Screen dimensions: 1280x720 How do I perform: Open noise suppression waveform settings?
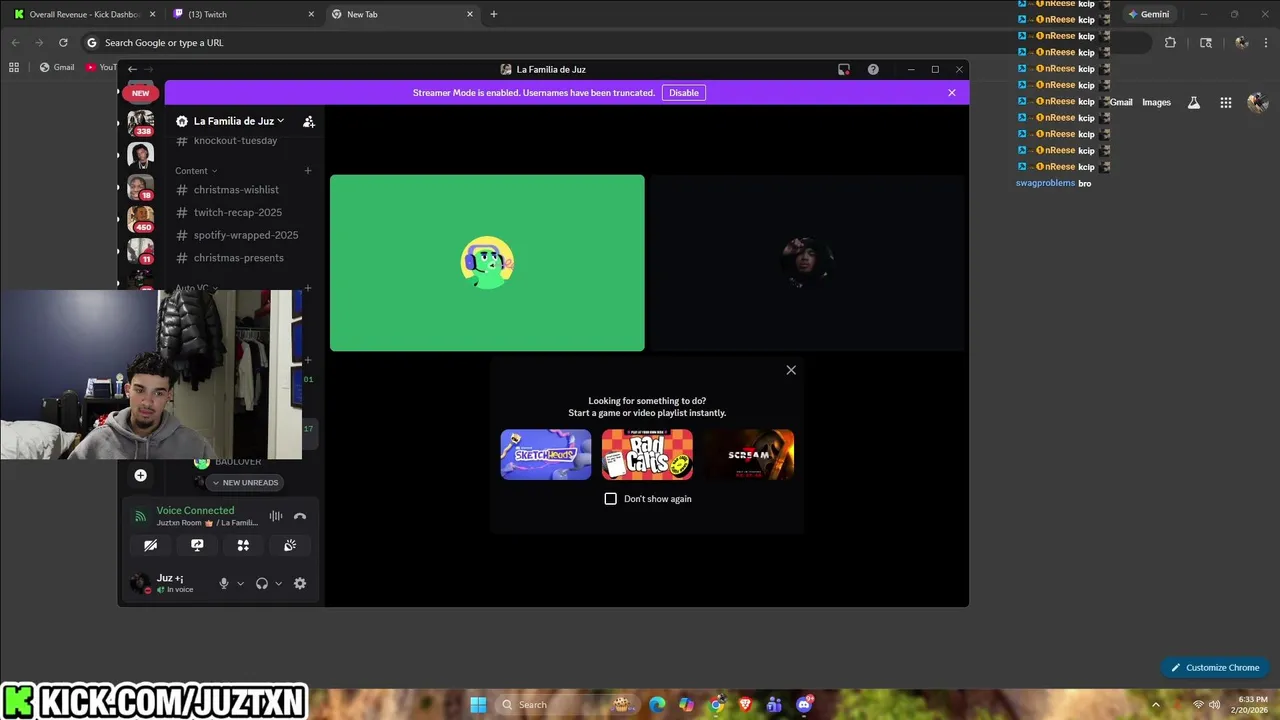[276, 516]
